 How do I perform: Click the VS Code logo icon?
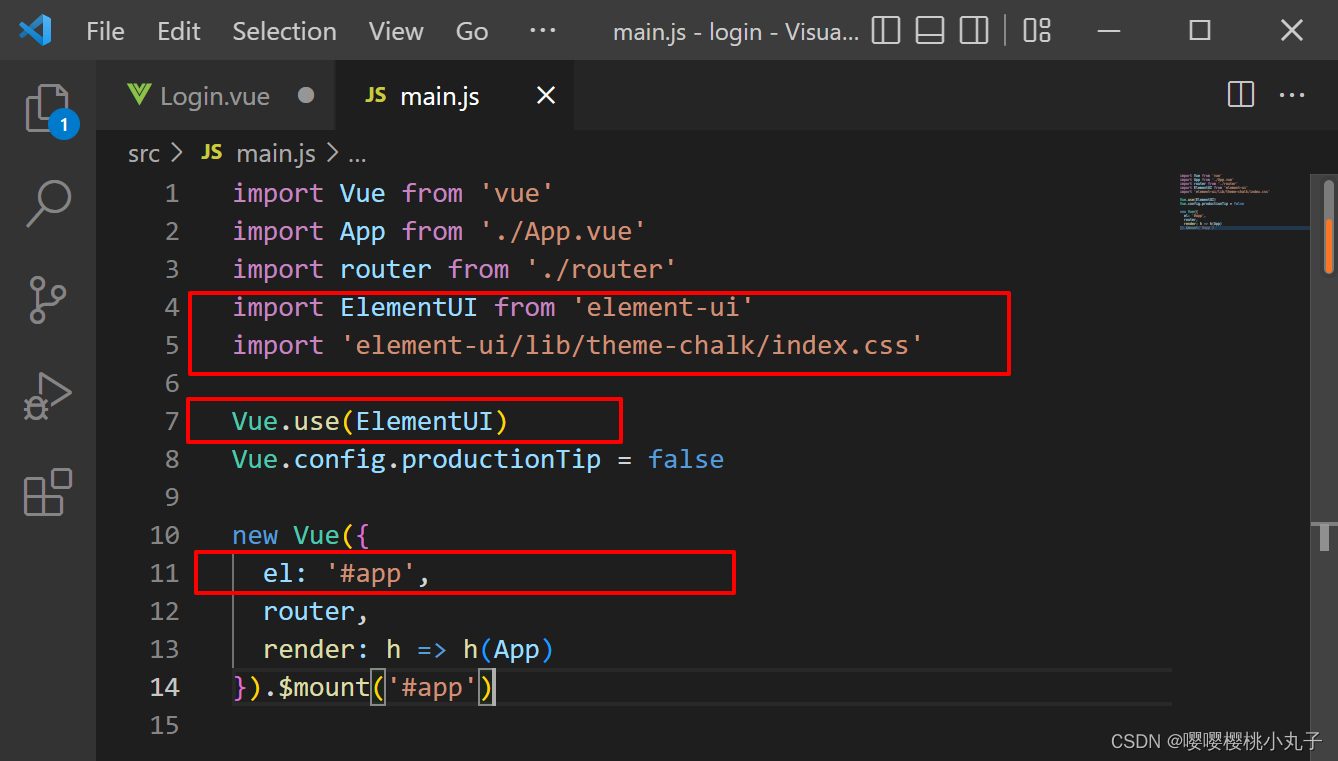coord(35,30)
